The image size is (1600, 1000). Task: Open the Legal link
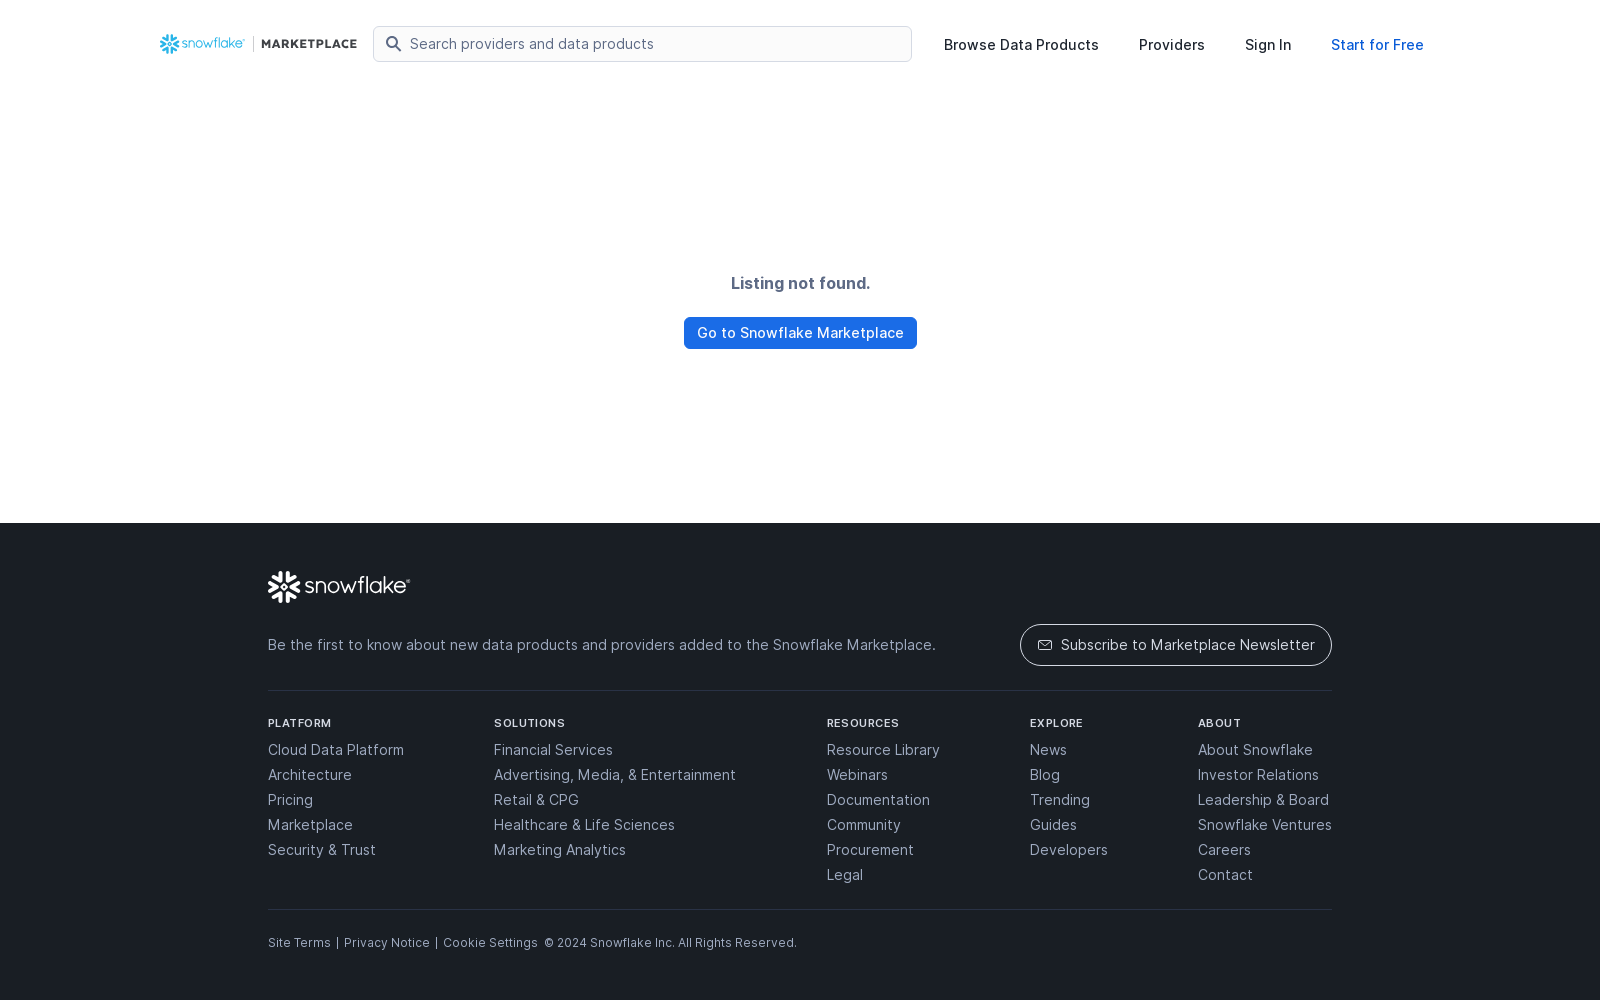pos(845,875)
